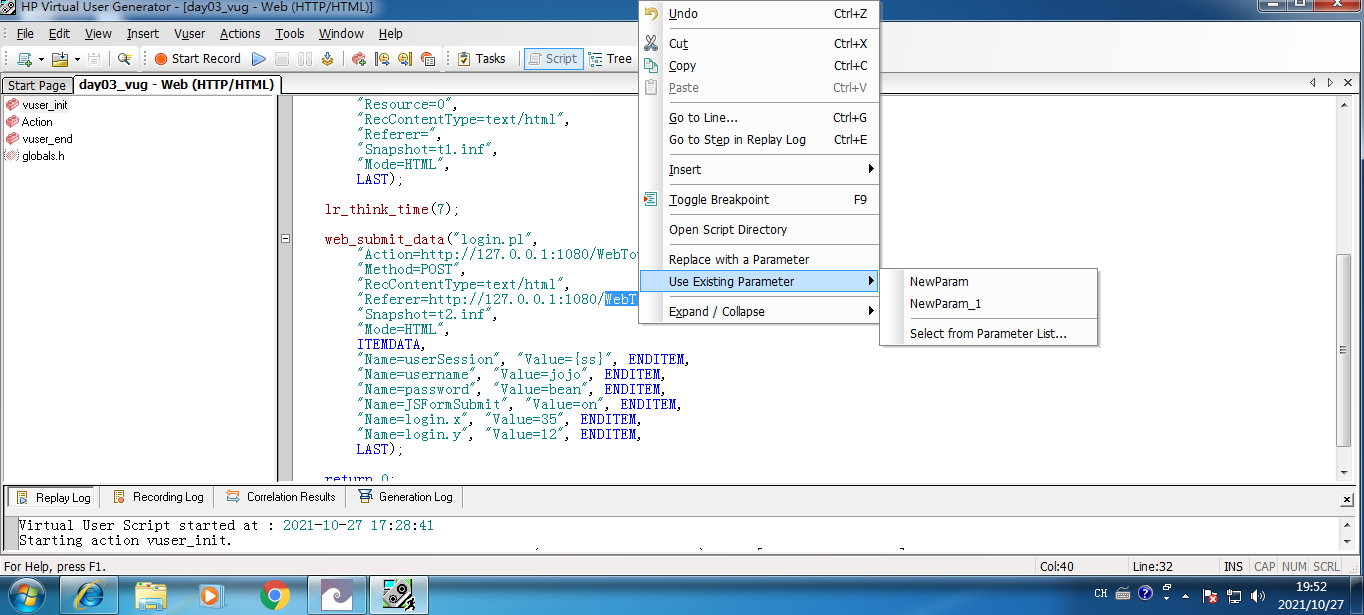The image size is (1364, 615).
Task: Switch to the Start Page tab
Action: [x=37, y=85]
